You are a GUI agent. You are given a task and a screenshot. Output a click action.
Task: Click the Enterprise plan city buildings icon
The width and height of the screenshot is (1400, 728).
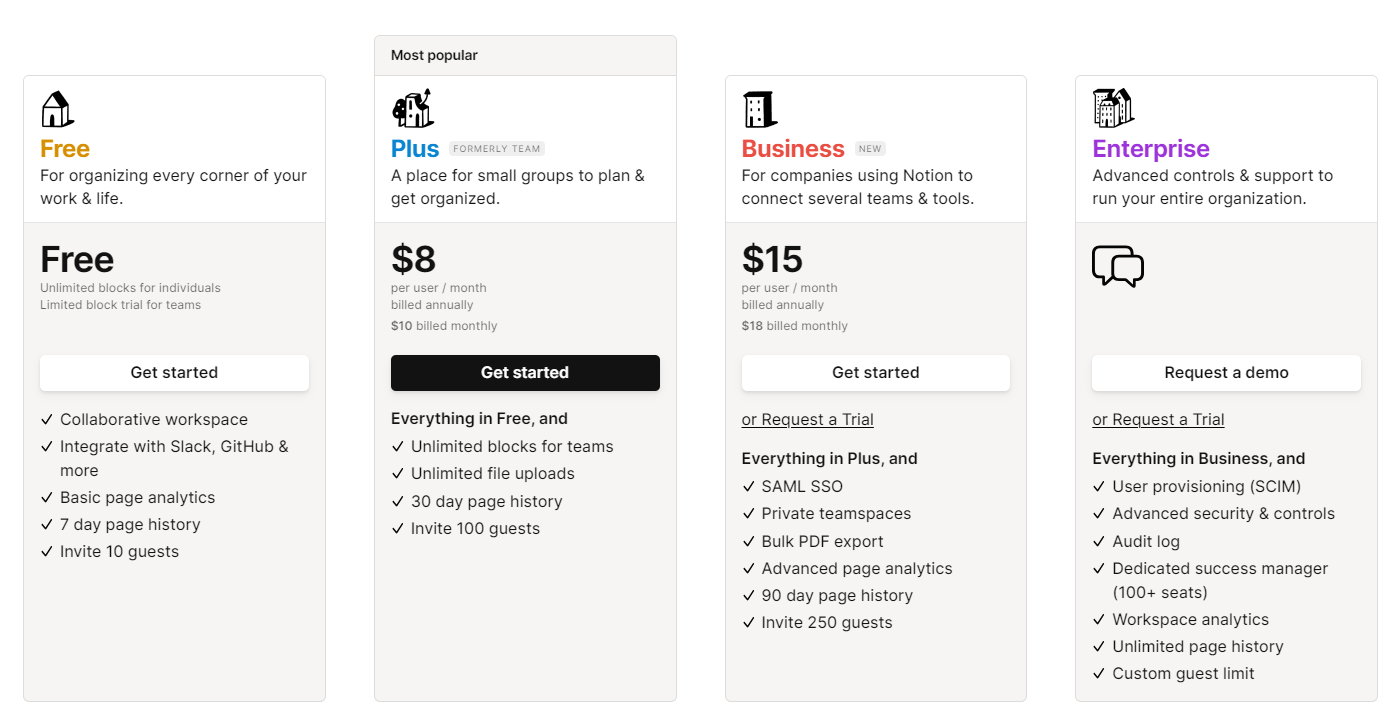click(1113, 108)
